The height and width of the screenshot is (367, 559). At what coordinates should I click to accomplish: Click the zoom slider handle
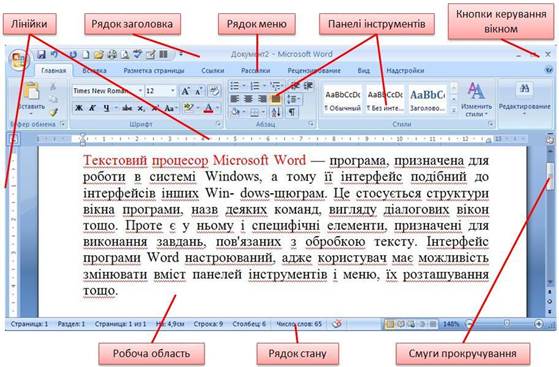507,323
